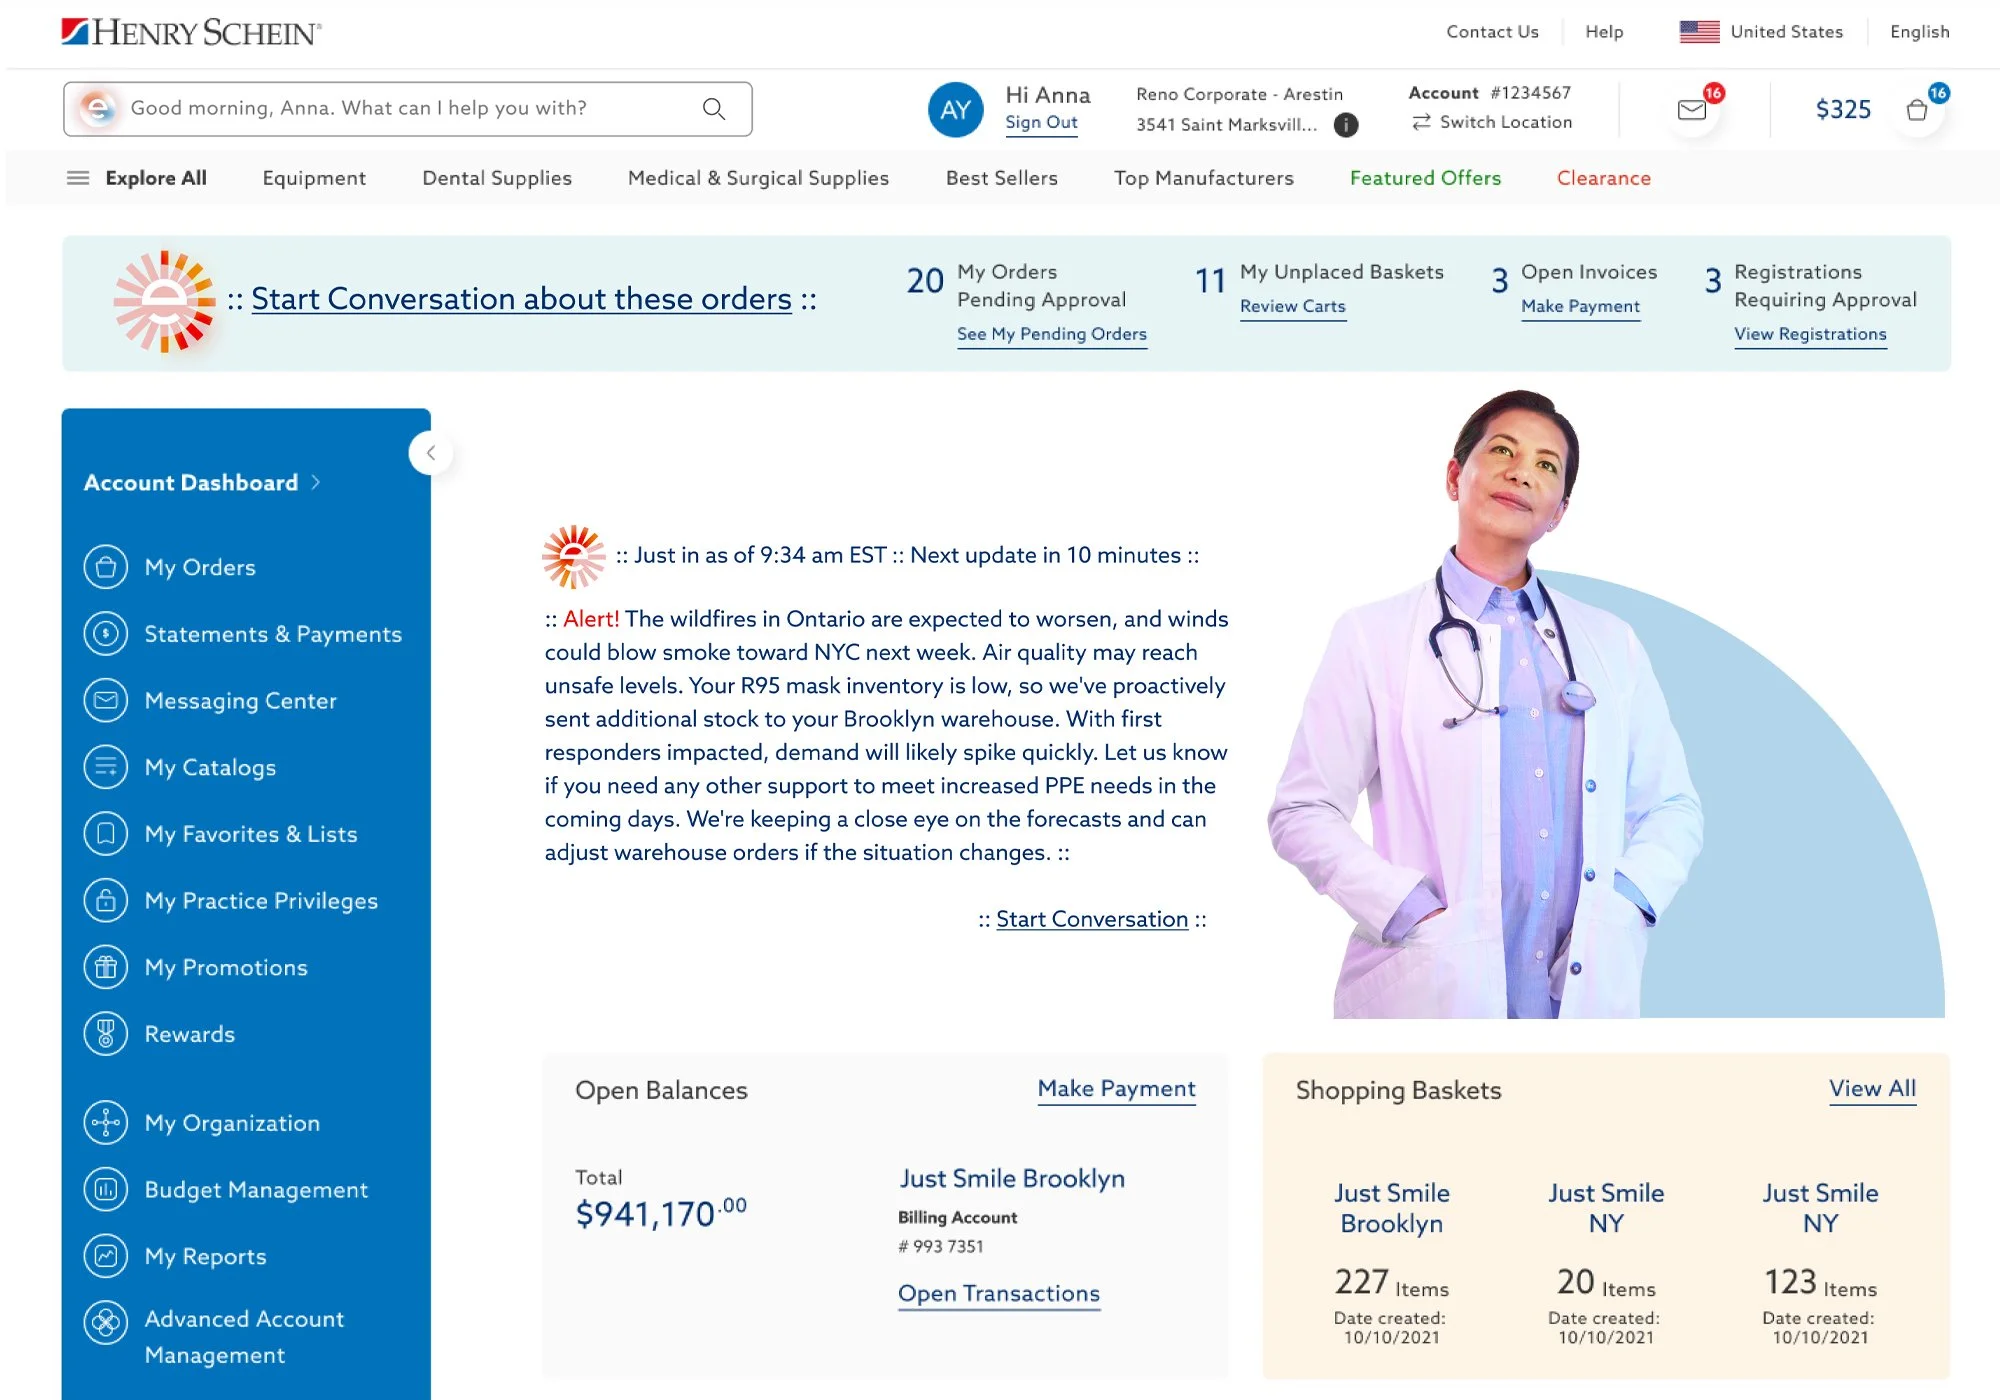Viewport: 2000px width, 1400px height.
Task: Click the My Favorites & Lists bookmark icon
Action: point(106,834)
